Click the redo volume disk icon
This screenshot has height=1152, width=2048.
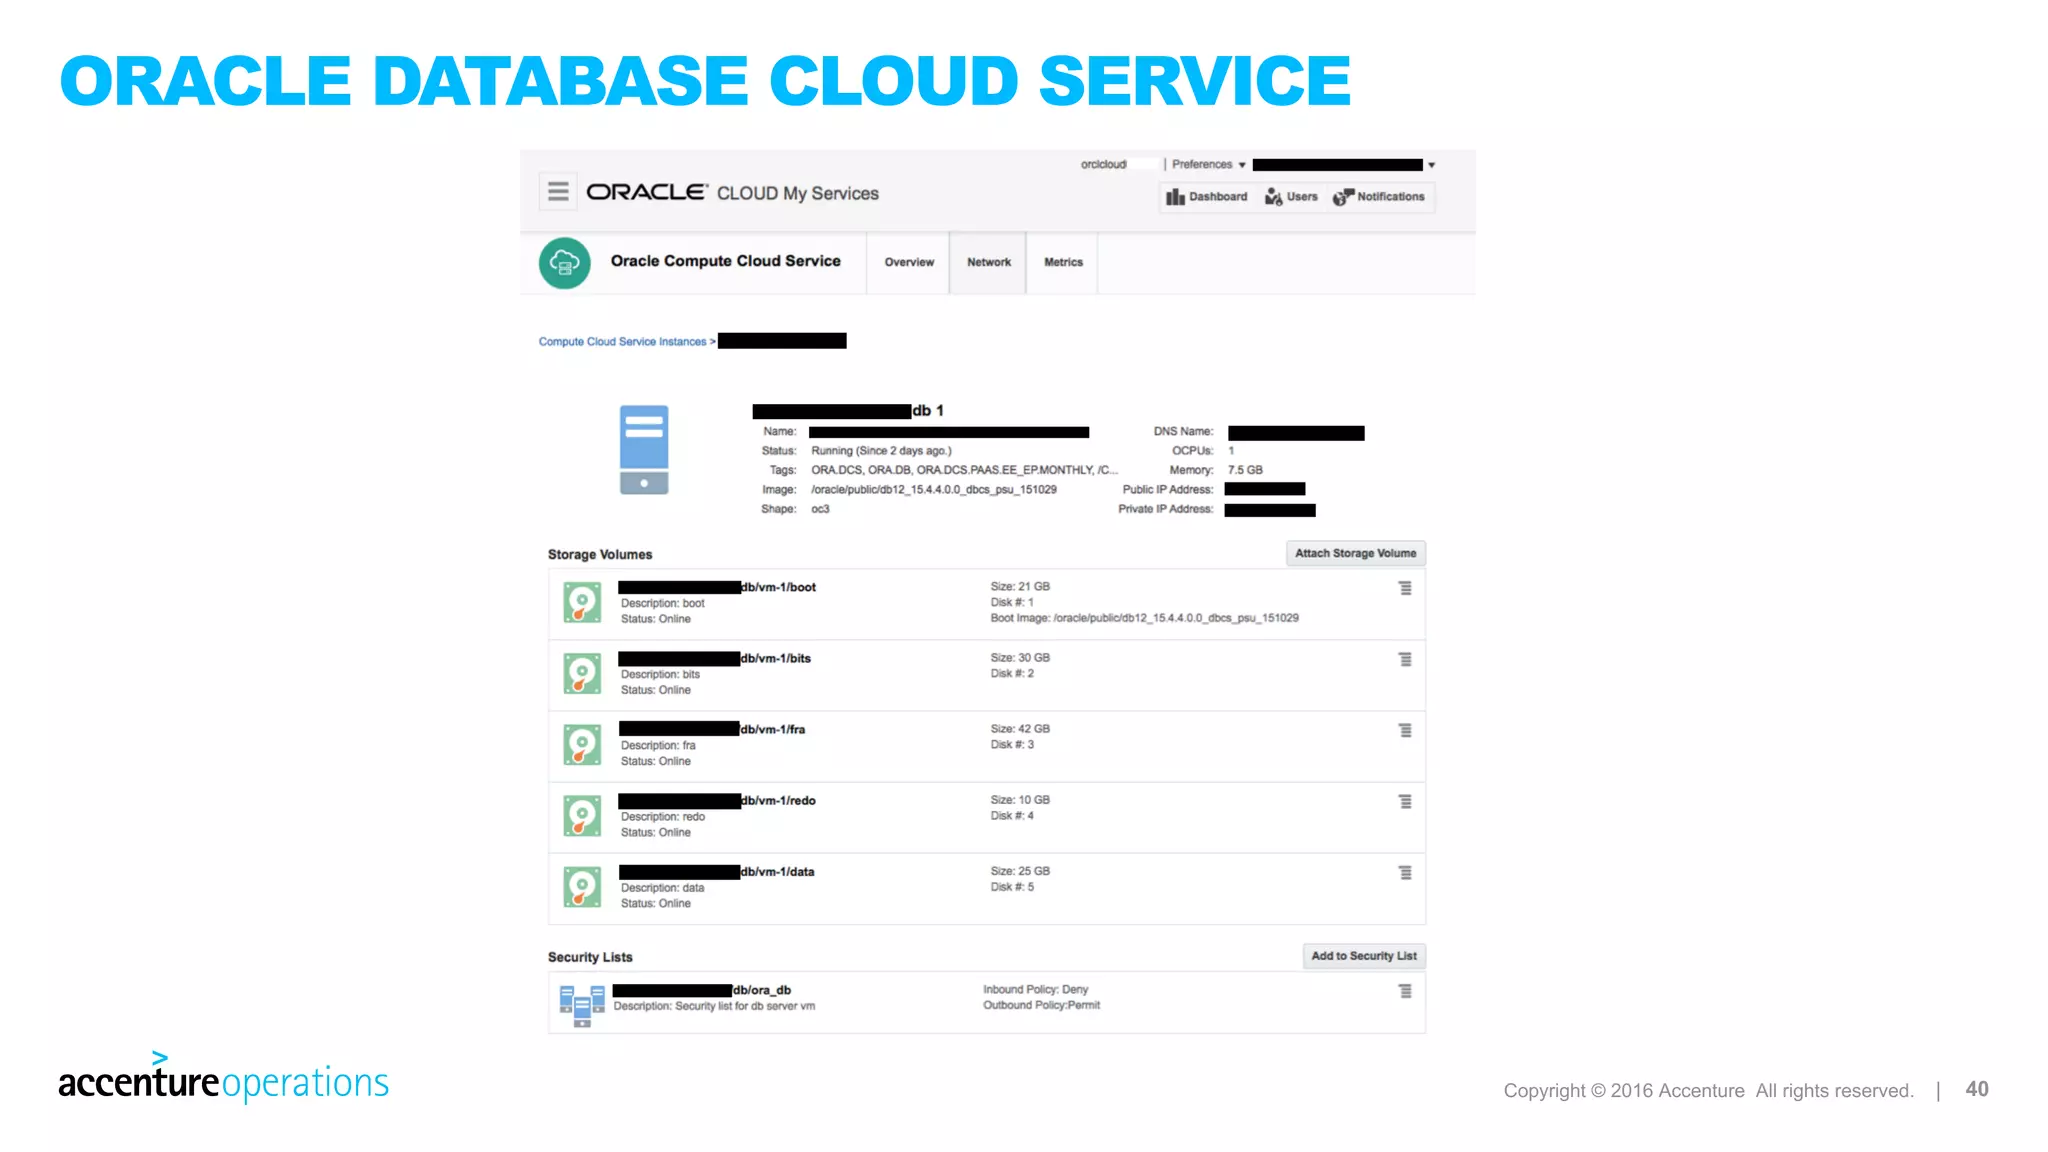[x=582, y=815]
